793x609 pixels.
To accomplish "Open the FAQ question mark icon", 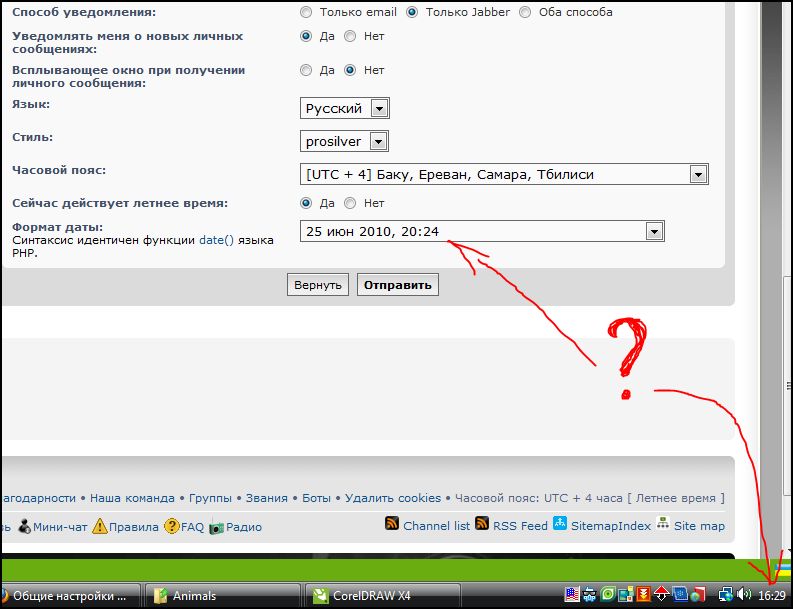I will [172, 526].
